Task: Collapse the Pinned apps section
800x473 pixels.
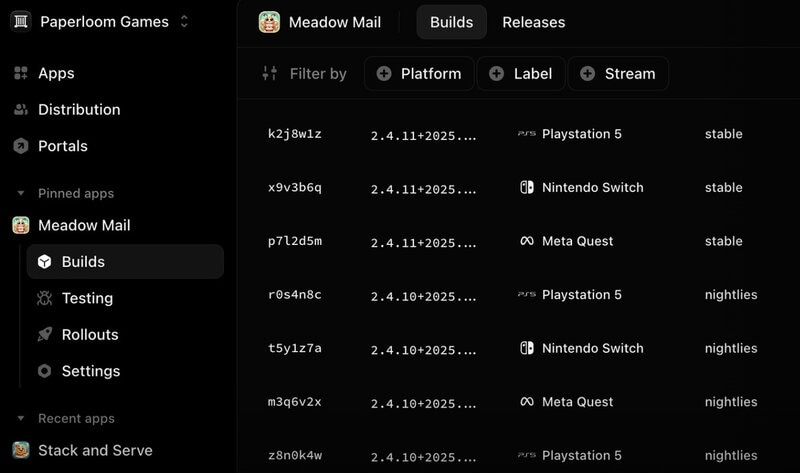Action: point(21,193)
